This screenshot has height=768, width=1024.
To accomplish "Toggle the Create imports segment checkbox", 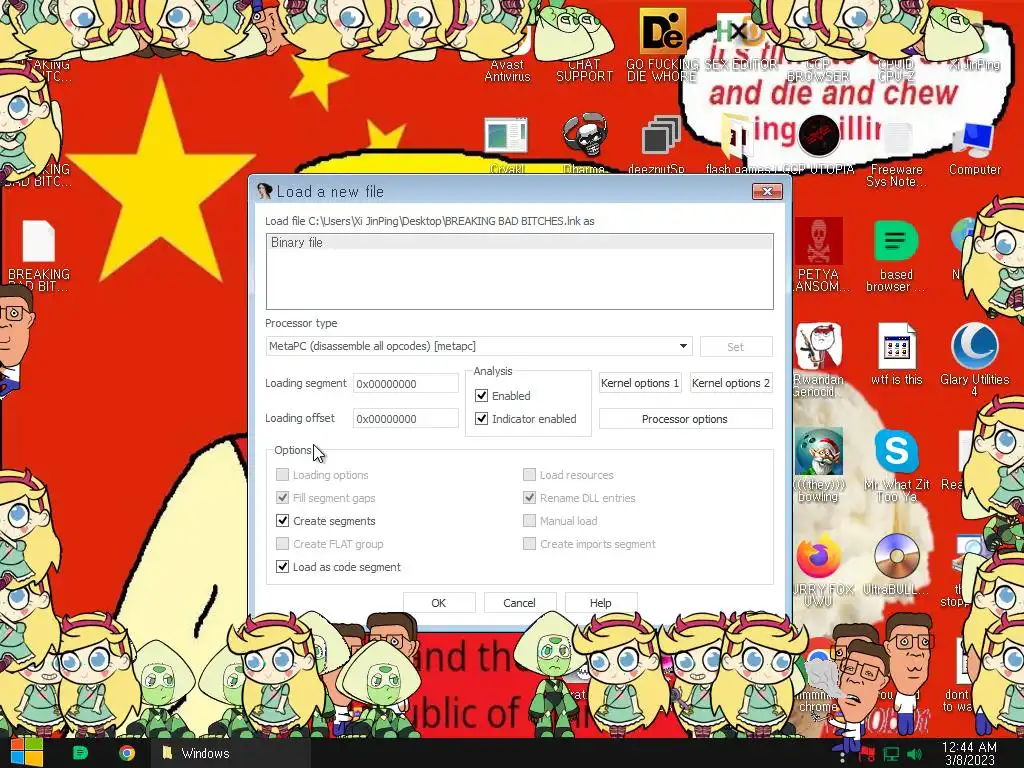I will [x=529, y=543].
